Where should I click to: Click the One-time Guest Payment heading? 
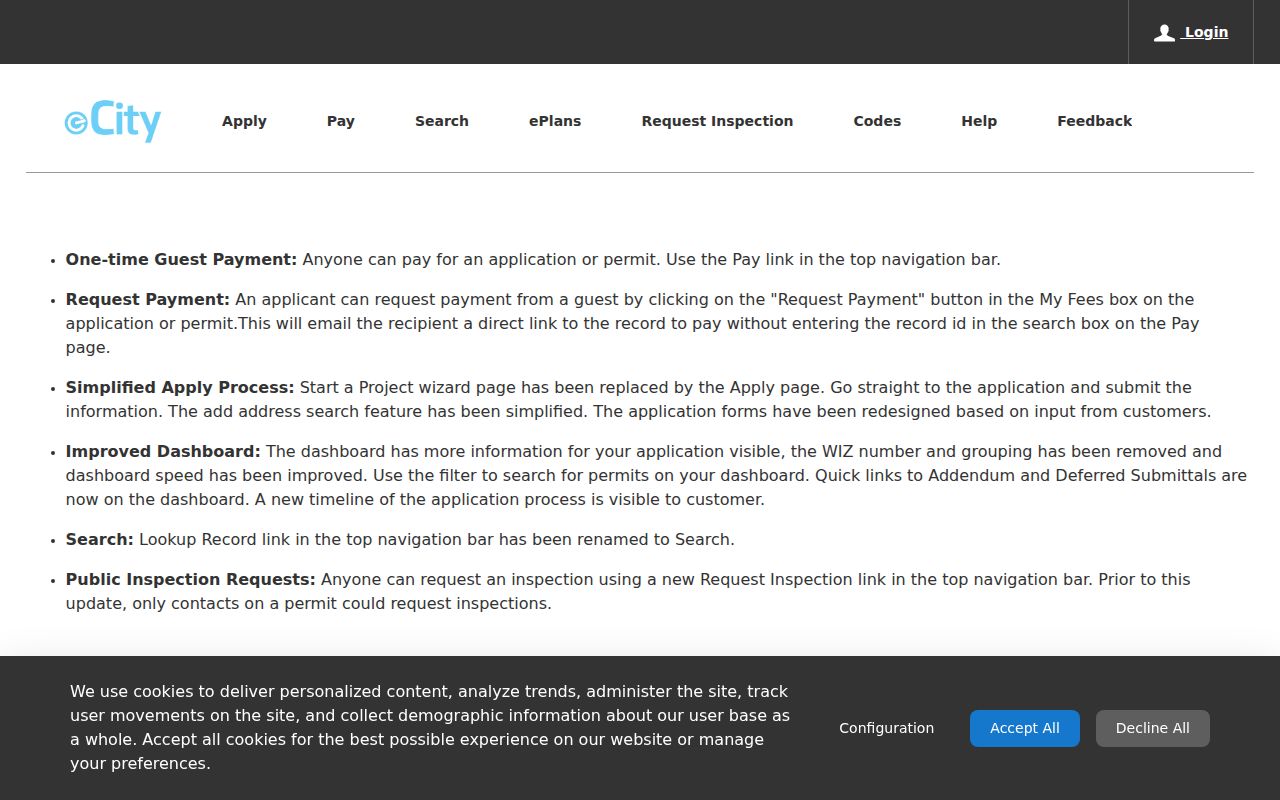click(x=181, y=259)
